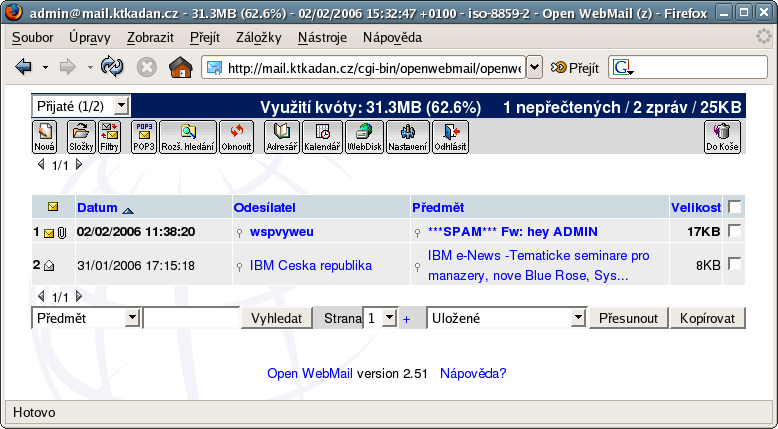Click opened envelope icon of message 2
This screenshot has width=778, height=429.
49,266
